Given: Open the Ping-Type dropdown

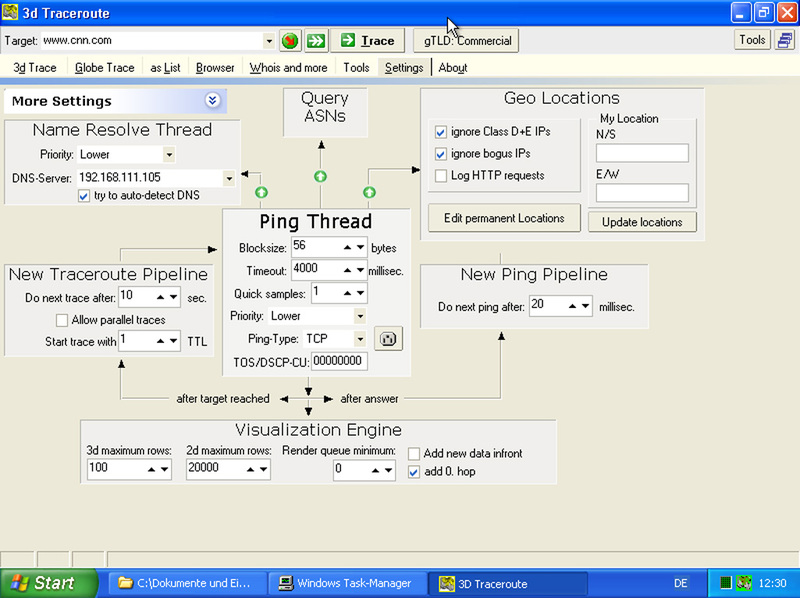Looking at the screenshot, I should tap(360, 339).
